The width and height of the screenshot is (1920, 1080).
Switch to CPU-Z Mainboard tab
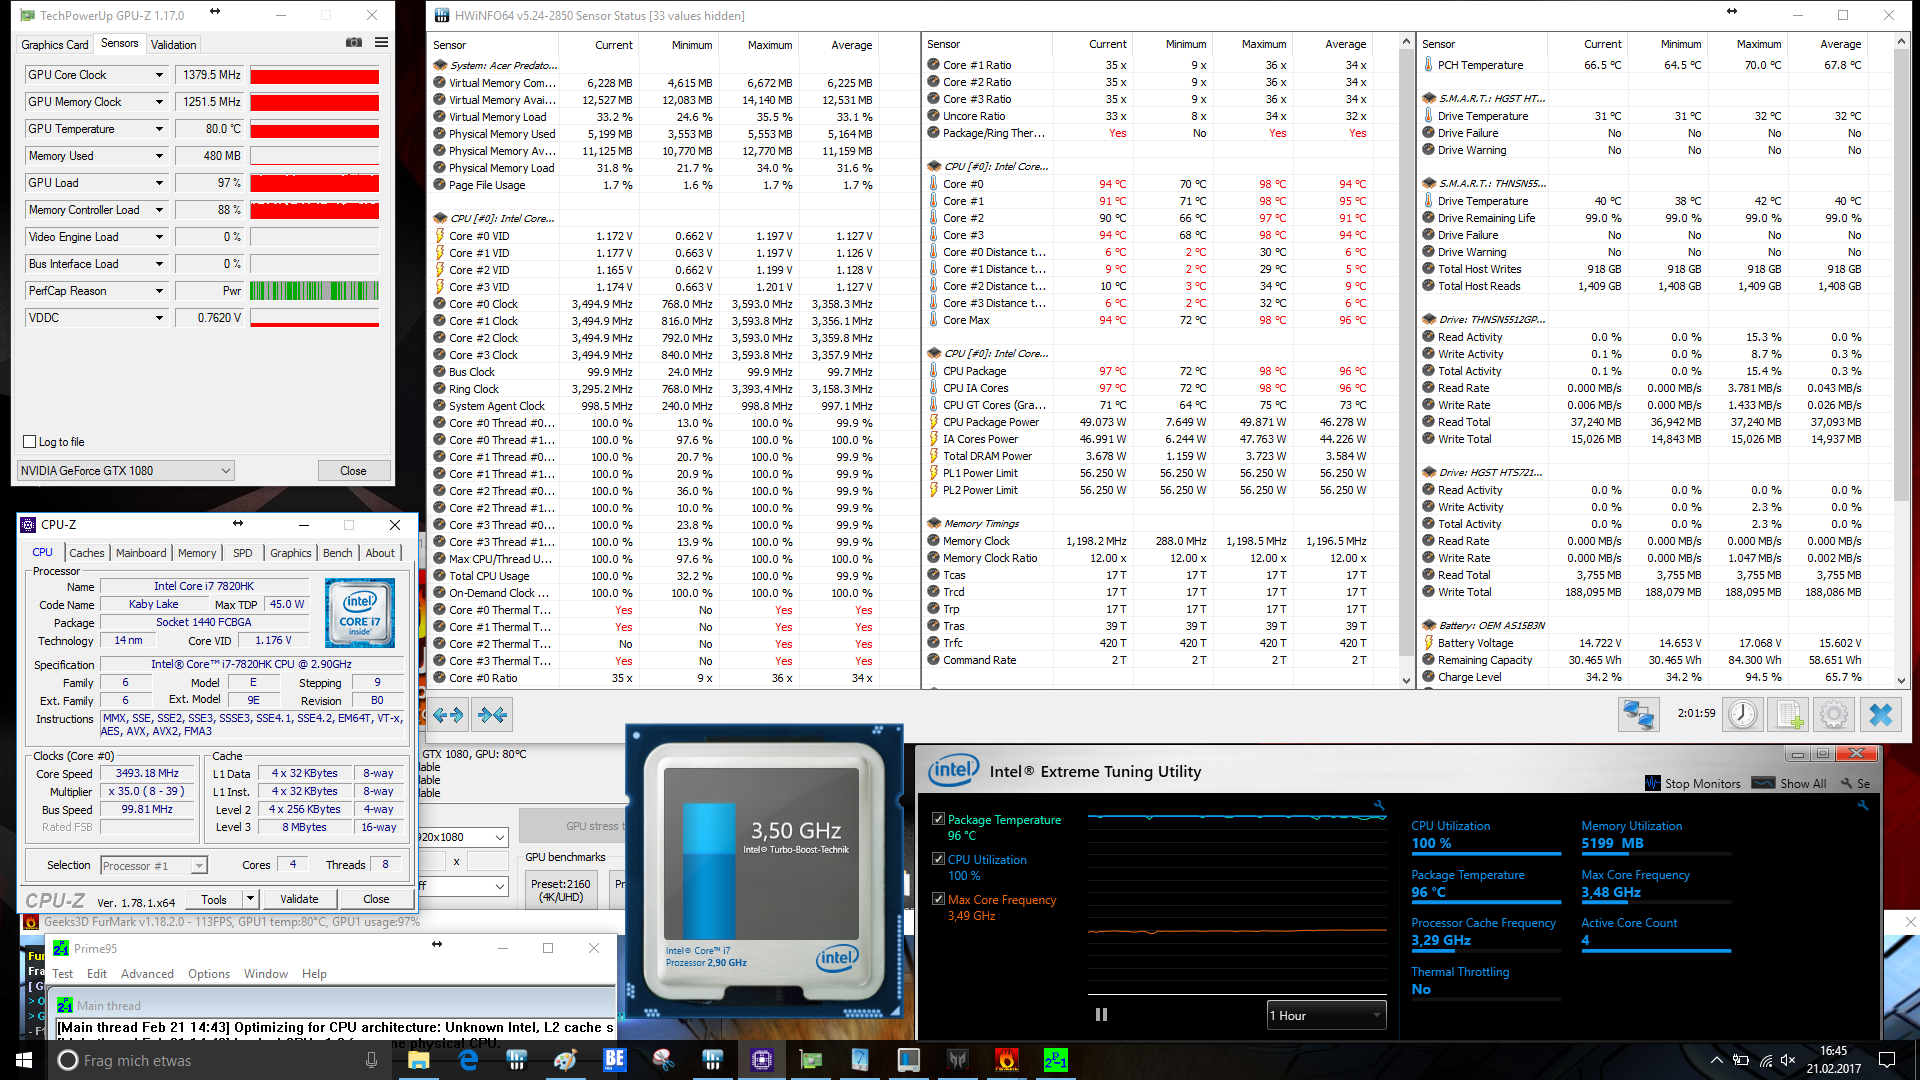tap(141, 553)
